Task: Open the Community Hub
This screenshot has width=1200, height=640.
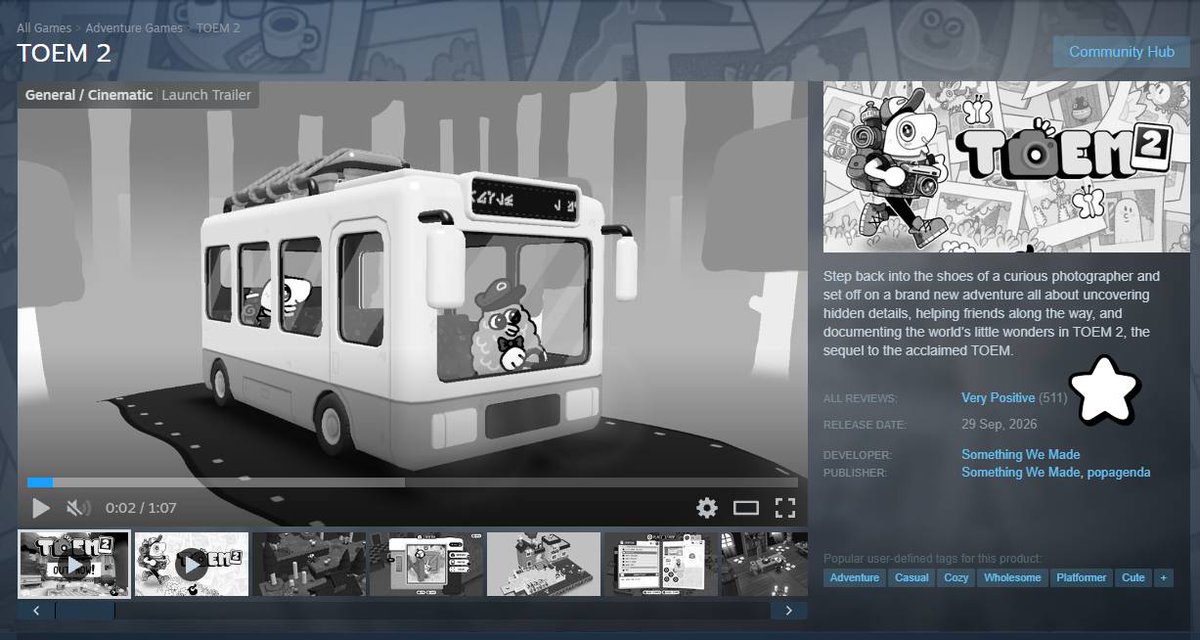Action: point(1121,52)
